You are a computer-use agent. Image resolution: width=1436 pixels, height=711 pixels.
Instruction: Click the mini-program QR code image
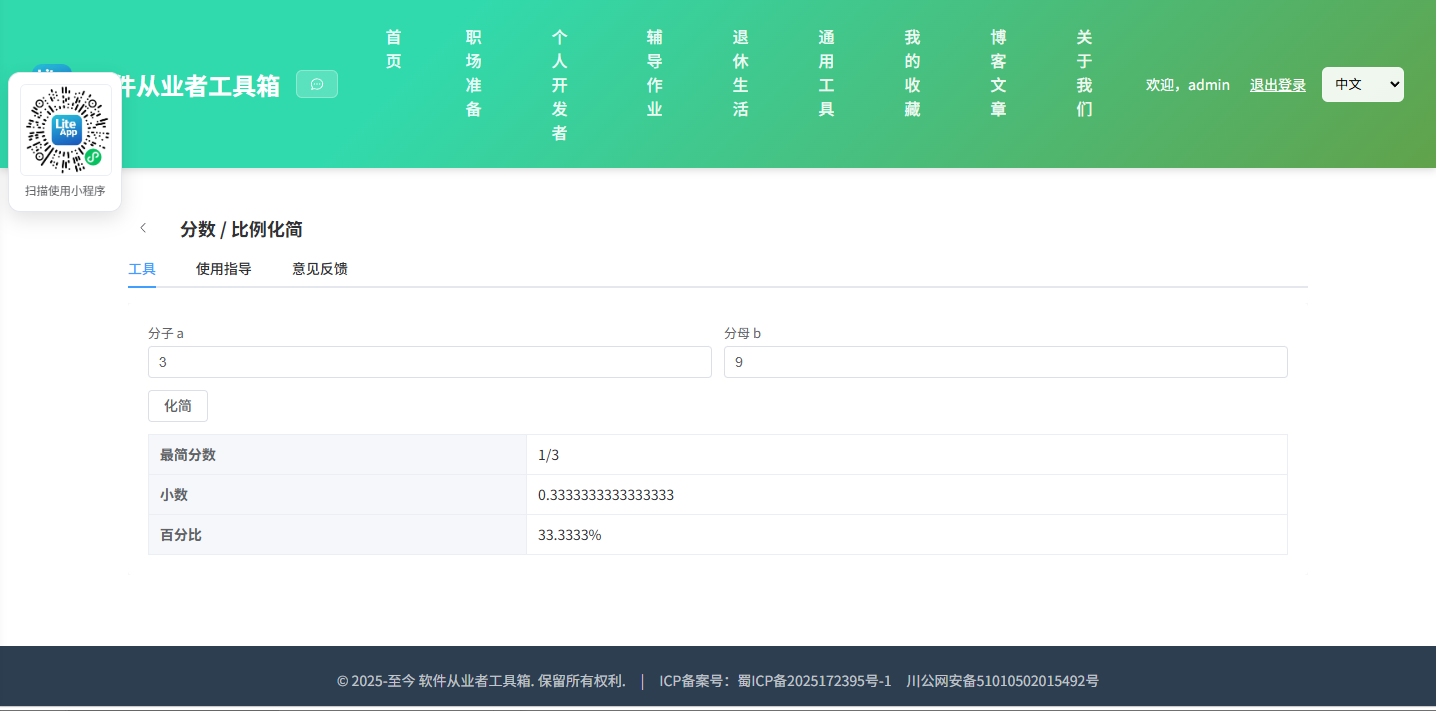(65, 130)
